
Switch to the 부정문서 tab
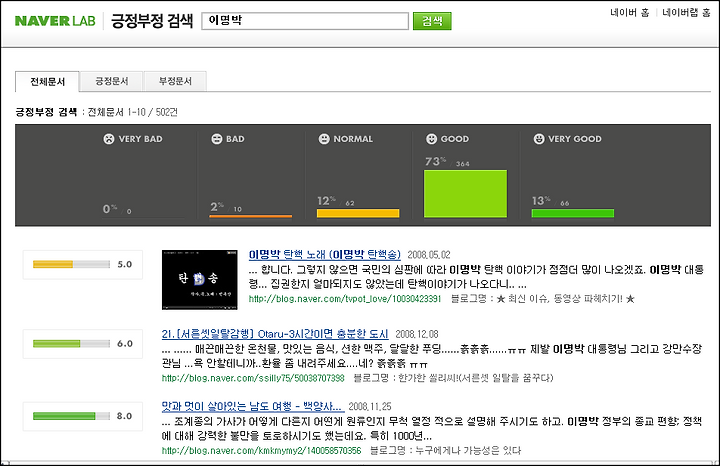(x=175, y=81)
